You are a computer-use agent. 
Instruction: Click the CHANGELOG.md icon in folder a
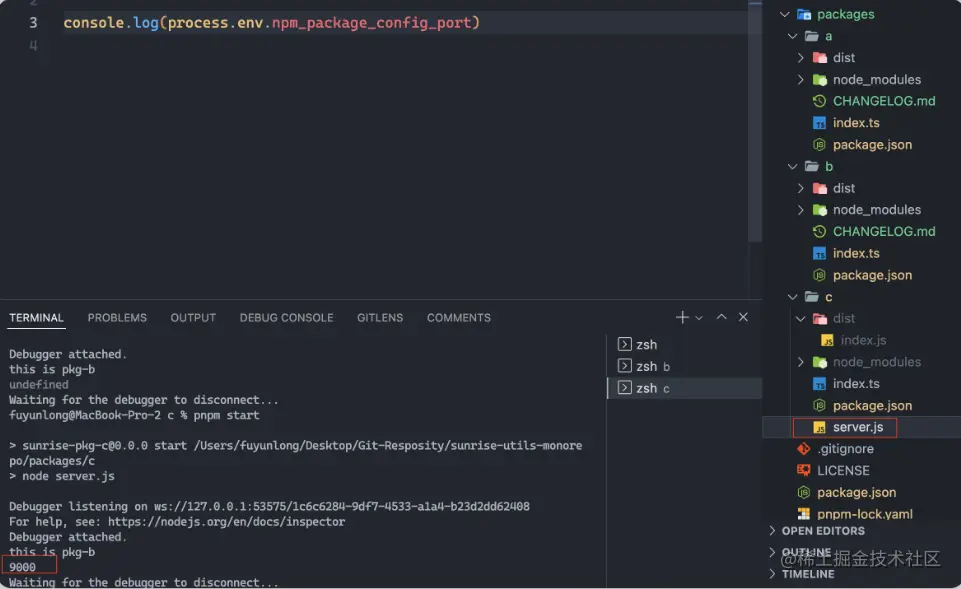(x=819, y=101)
